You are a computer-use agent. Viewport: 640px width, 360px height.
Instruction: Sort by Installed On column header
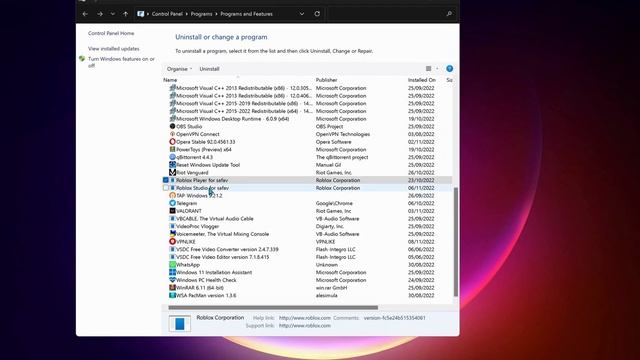pos(422,80)
